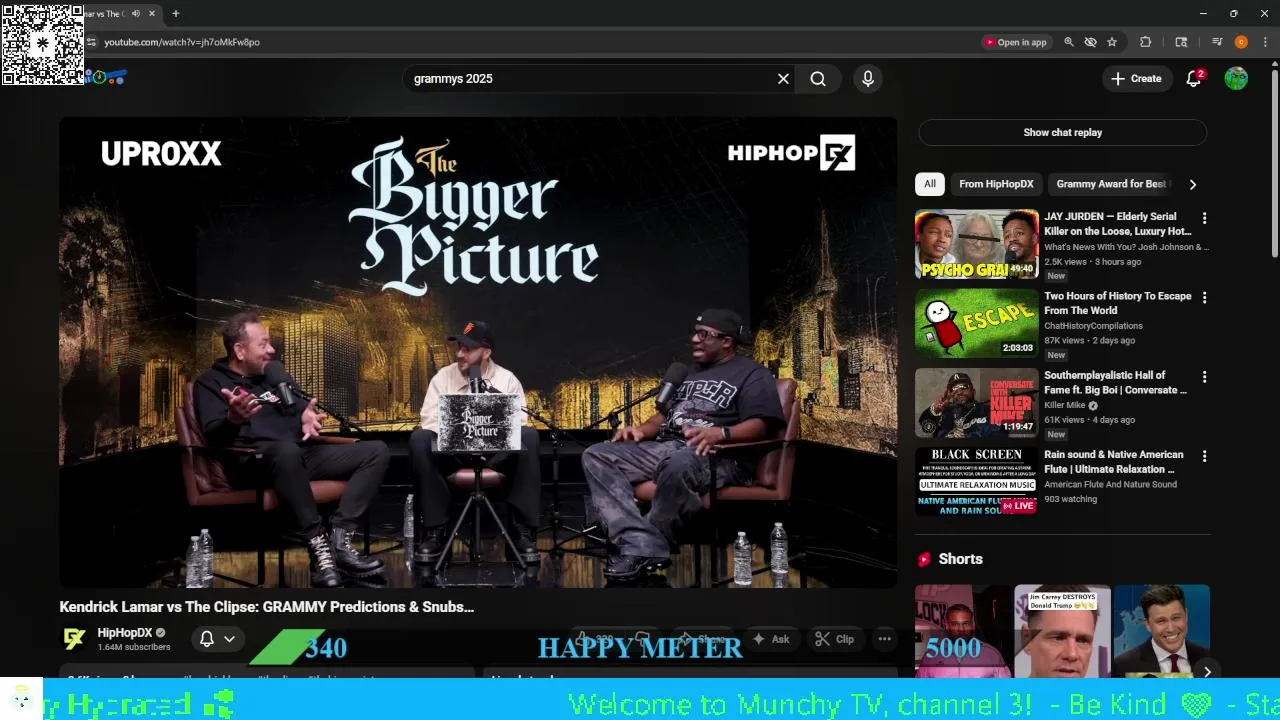Click the search magnifier button
Screen dimensions: 1280x720
pyautogui.click(x=818, y=79)
